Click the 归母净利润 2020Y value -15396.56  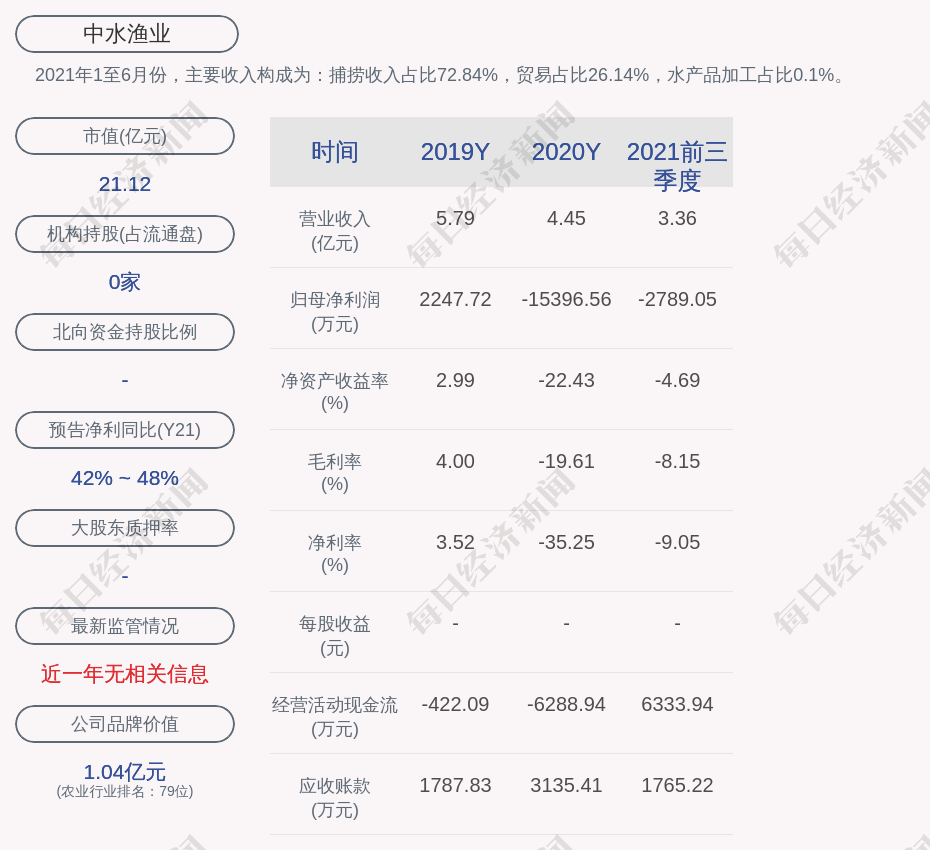[566, 299]
